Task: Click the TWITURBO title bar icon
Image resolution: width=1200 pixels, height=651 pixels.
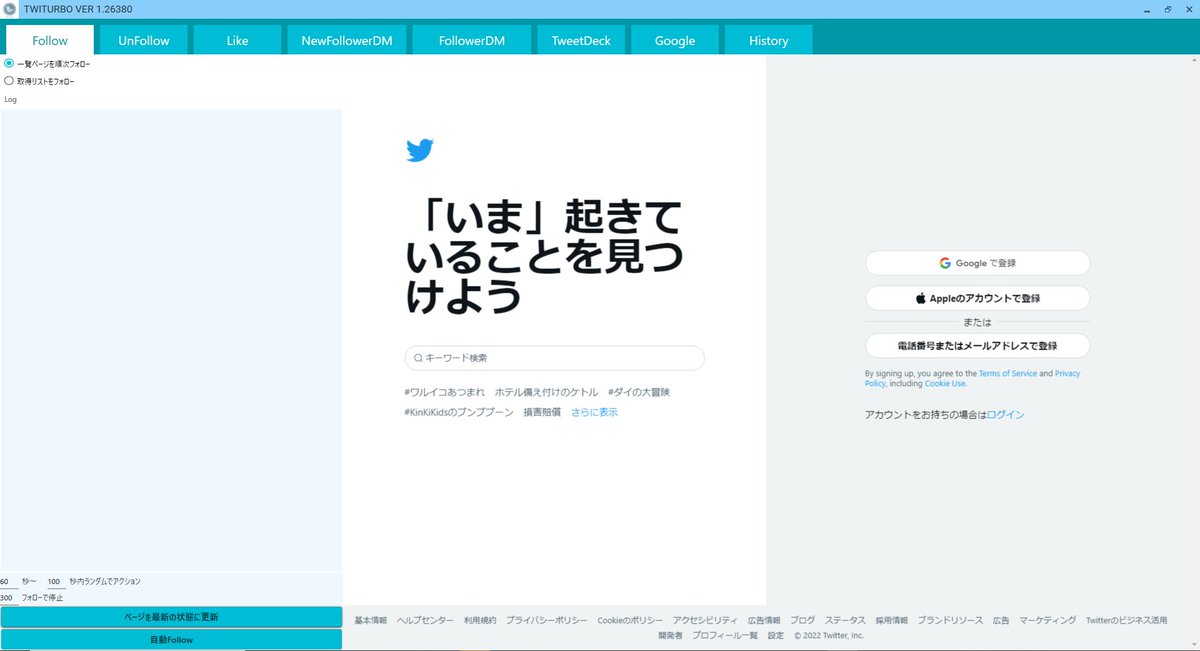Action: click(10, 8)
